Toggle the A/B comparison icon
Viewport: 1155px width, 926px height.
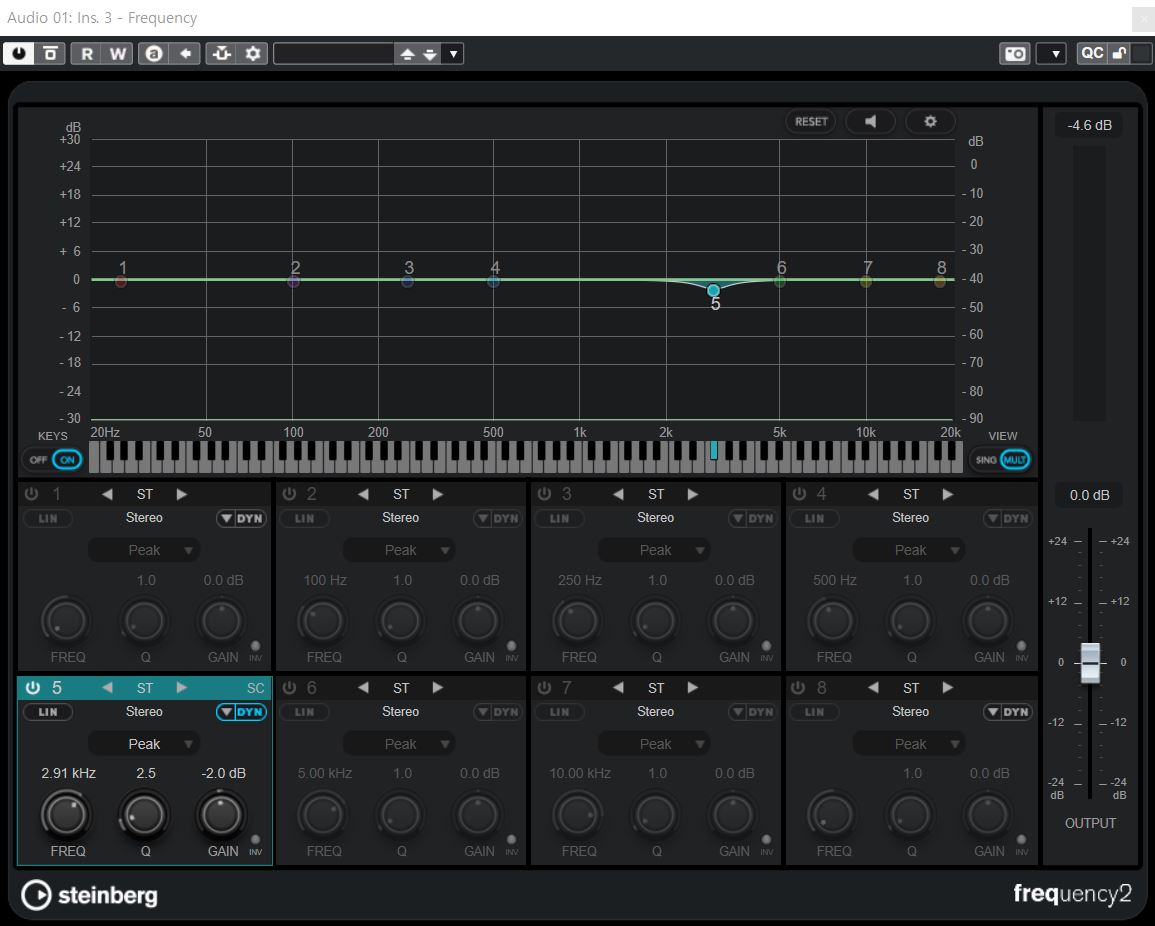coord(153,54)
